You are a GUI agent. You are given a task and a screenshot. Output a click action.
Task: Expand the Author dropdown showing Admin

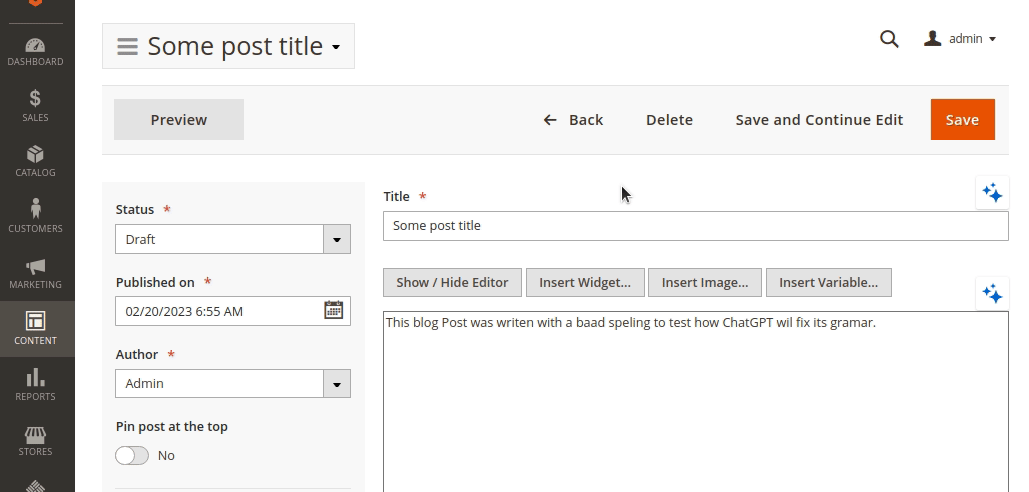tap(336, 383)
